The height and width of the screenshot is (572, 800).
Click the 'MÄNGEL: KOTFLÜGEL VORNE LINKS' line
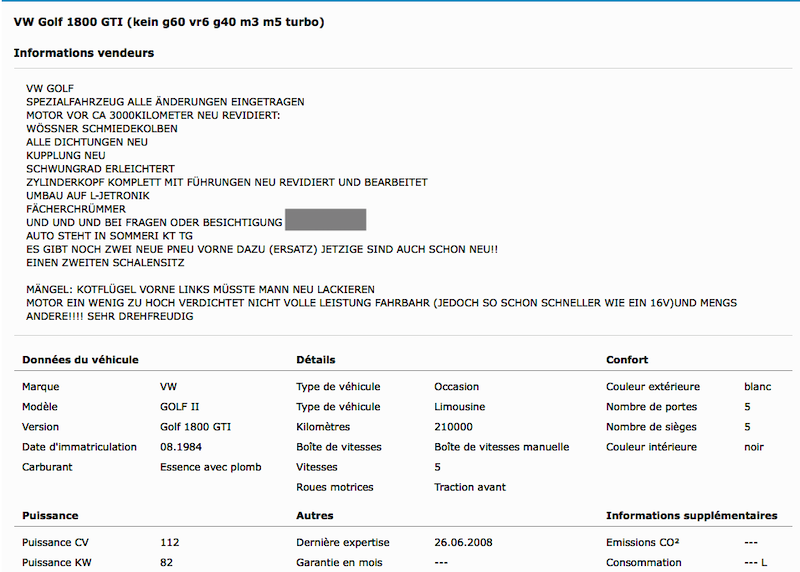(x=201, y=289)
